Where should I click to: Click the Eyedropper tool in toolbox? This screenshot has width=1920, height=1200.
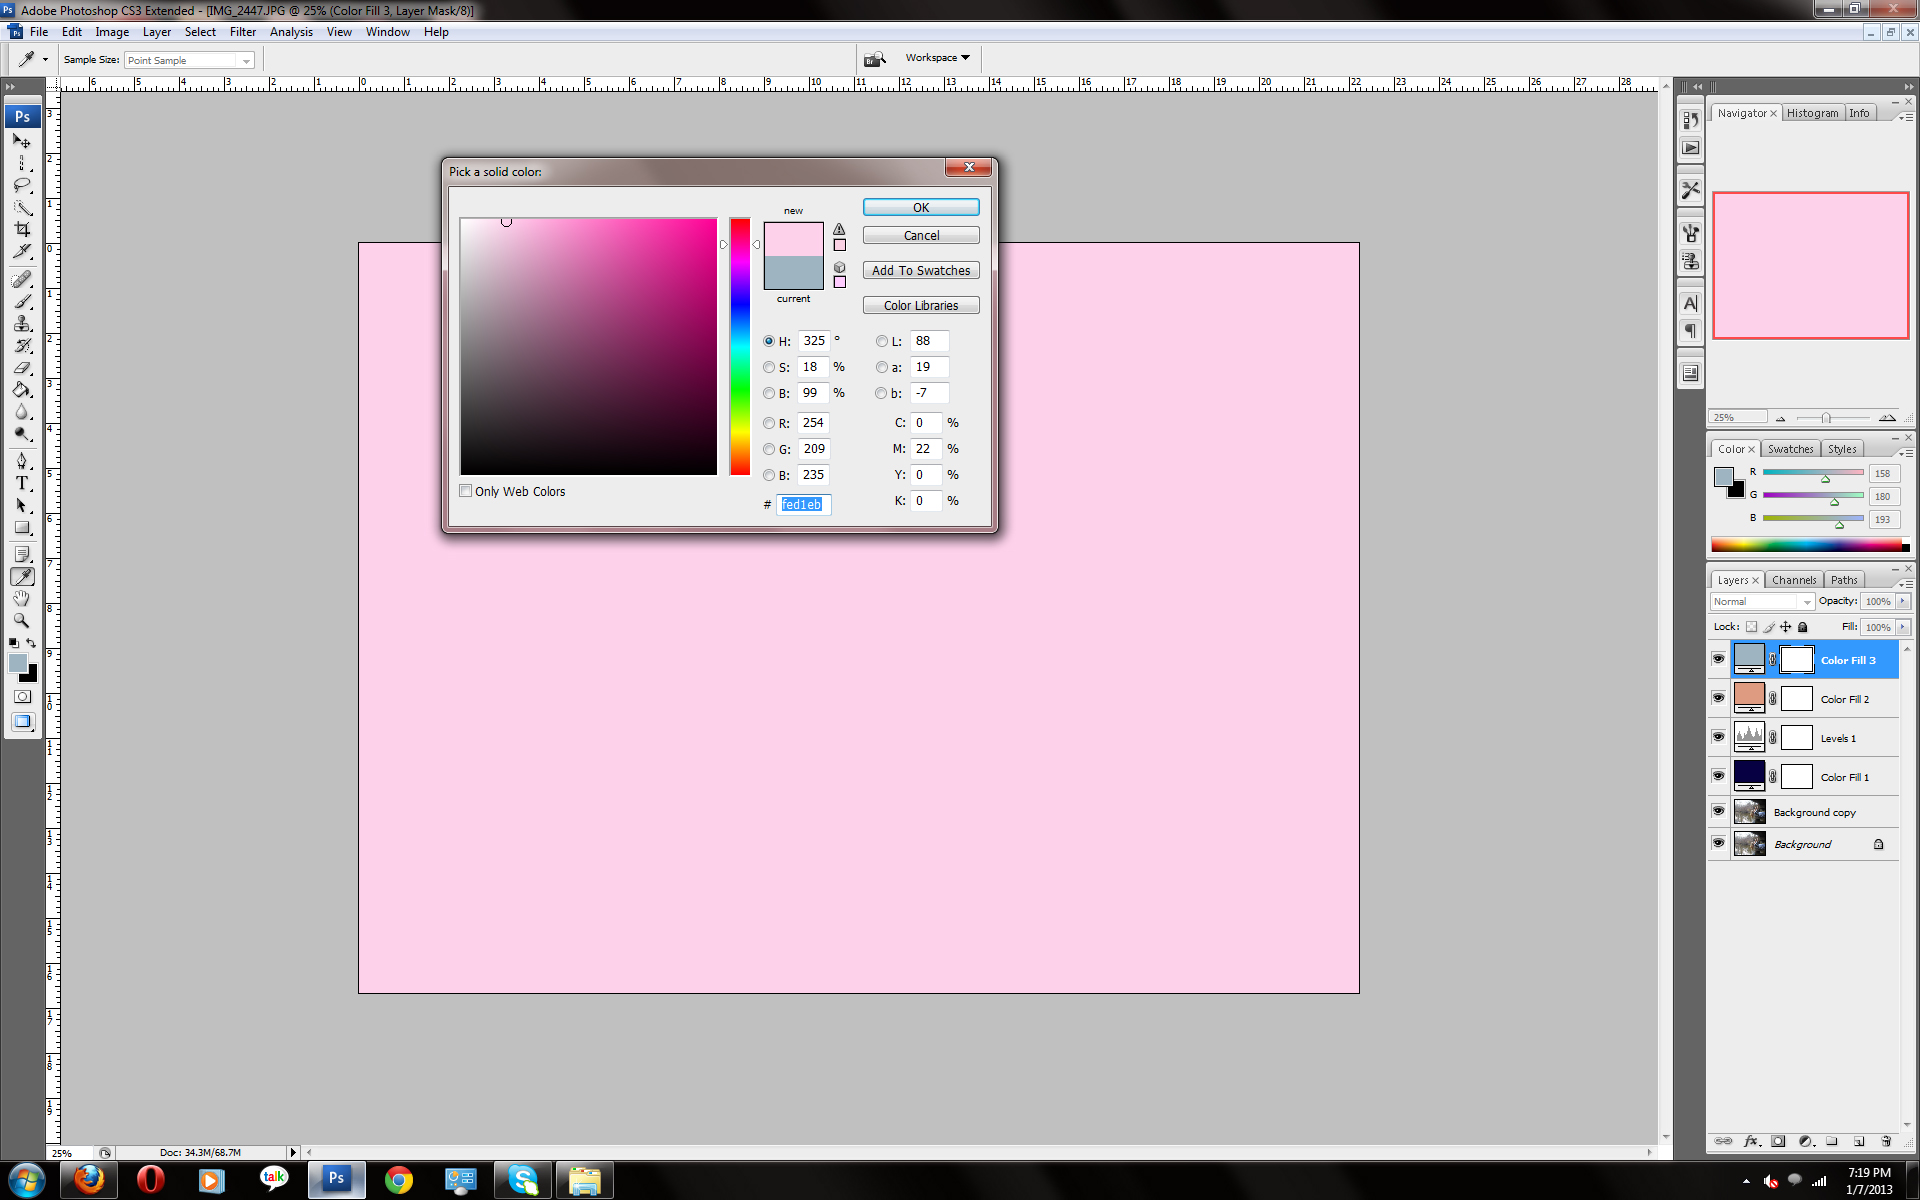22,576
